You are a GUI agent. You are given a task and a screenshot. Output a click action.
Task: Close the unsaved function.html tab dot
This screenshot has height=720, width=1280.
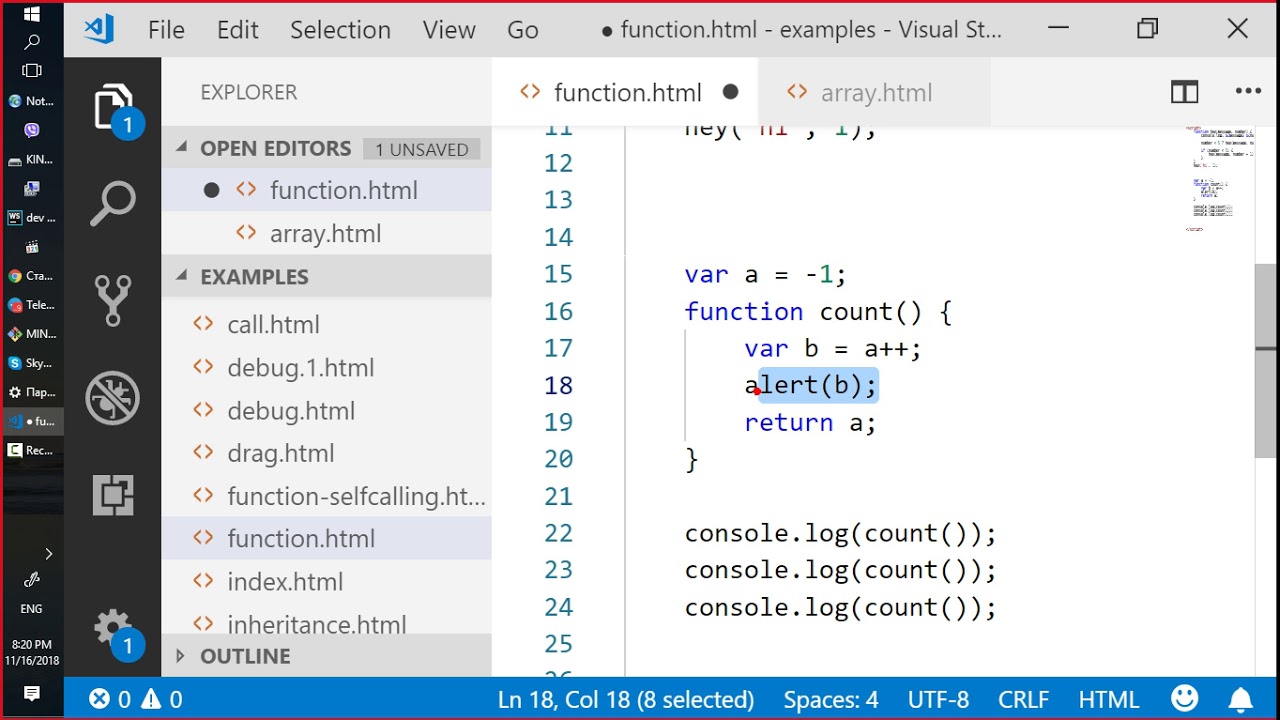point(730,92)
